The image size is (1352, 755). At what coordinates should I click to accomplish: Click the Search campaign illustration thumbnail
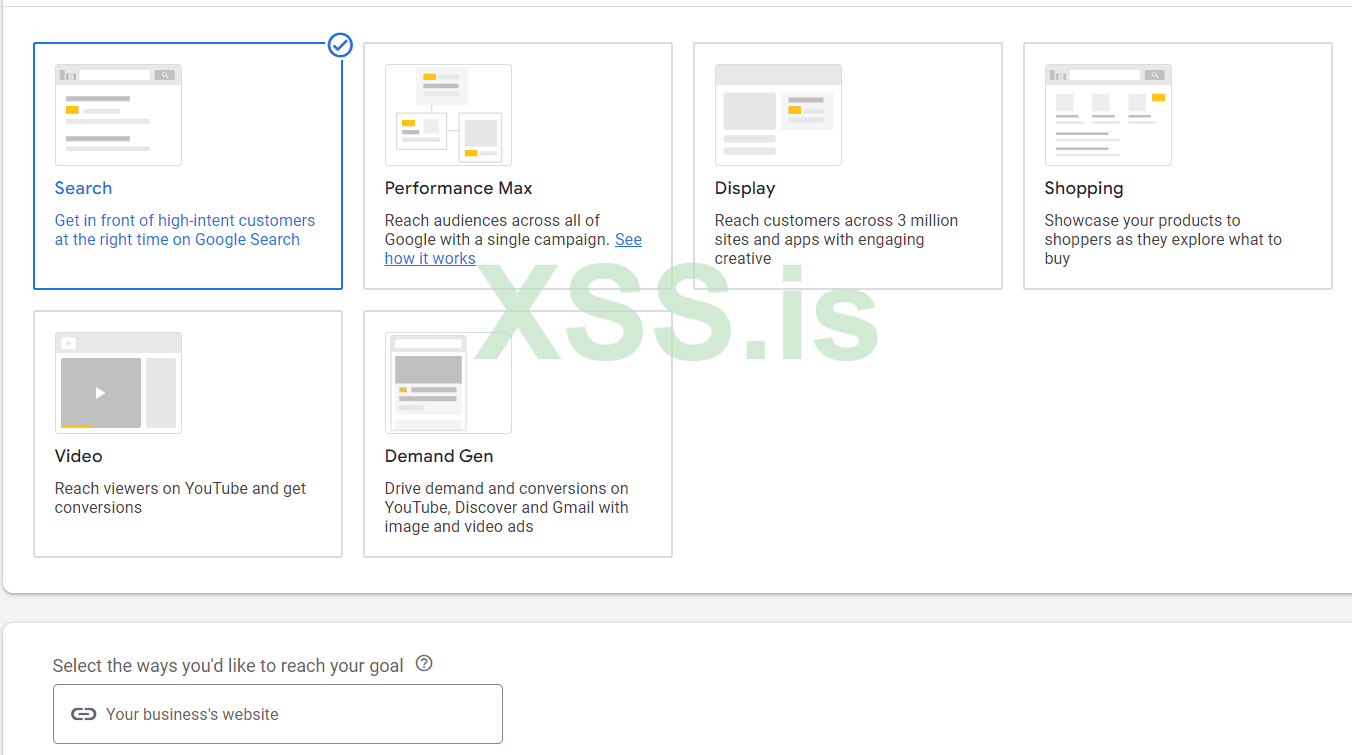(x=118, y=115)
